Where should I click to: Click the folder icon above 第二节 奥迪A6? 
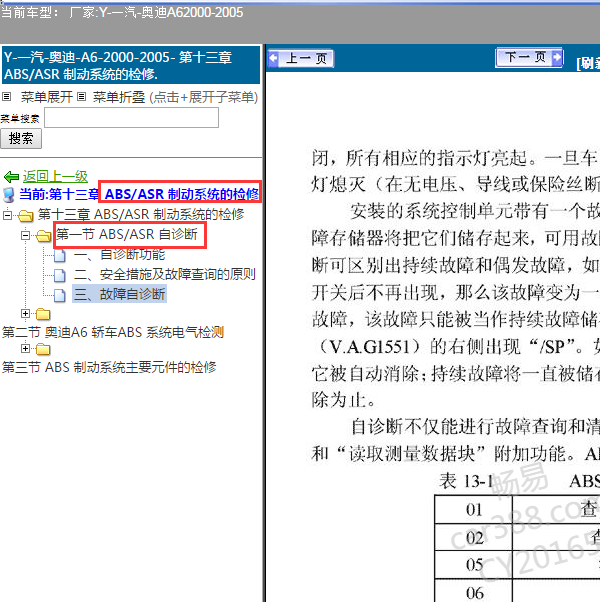pos(43,314)
